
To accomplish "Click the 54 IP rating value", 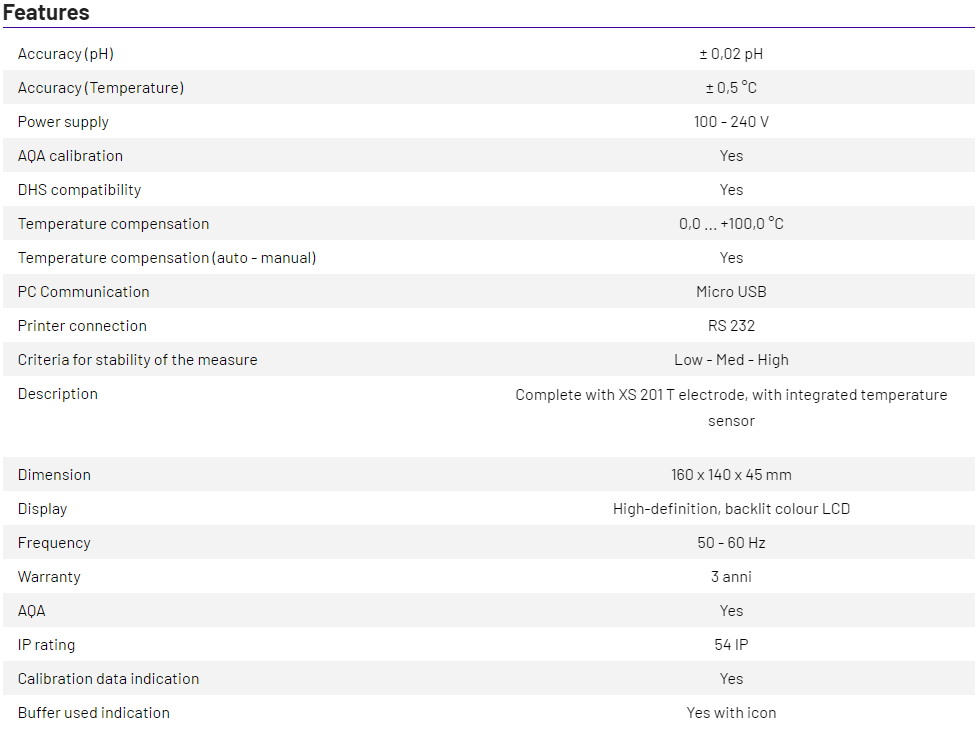I will 731,645.
